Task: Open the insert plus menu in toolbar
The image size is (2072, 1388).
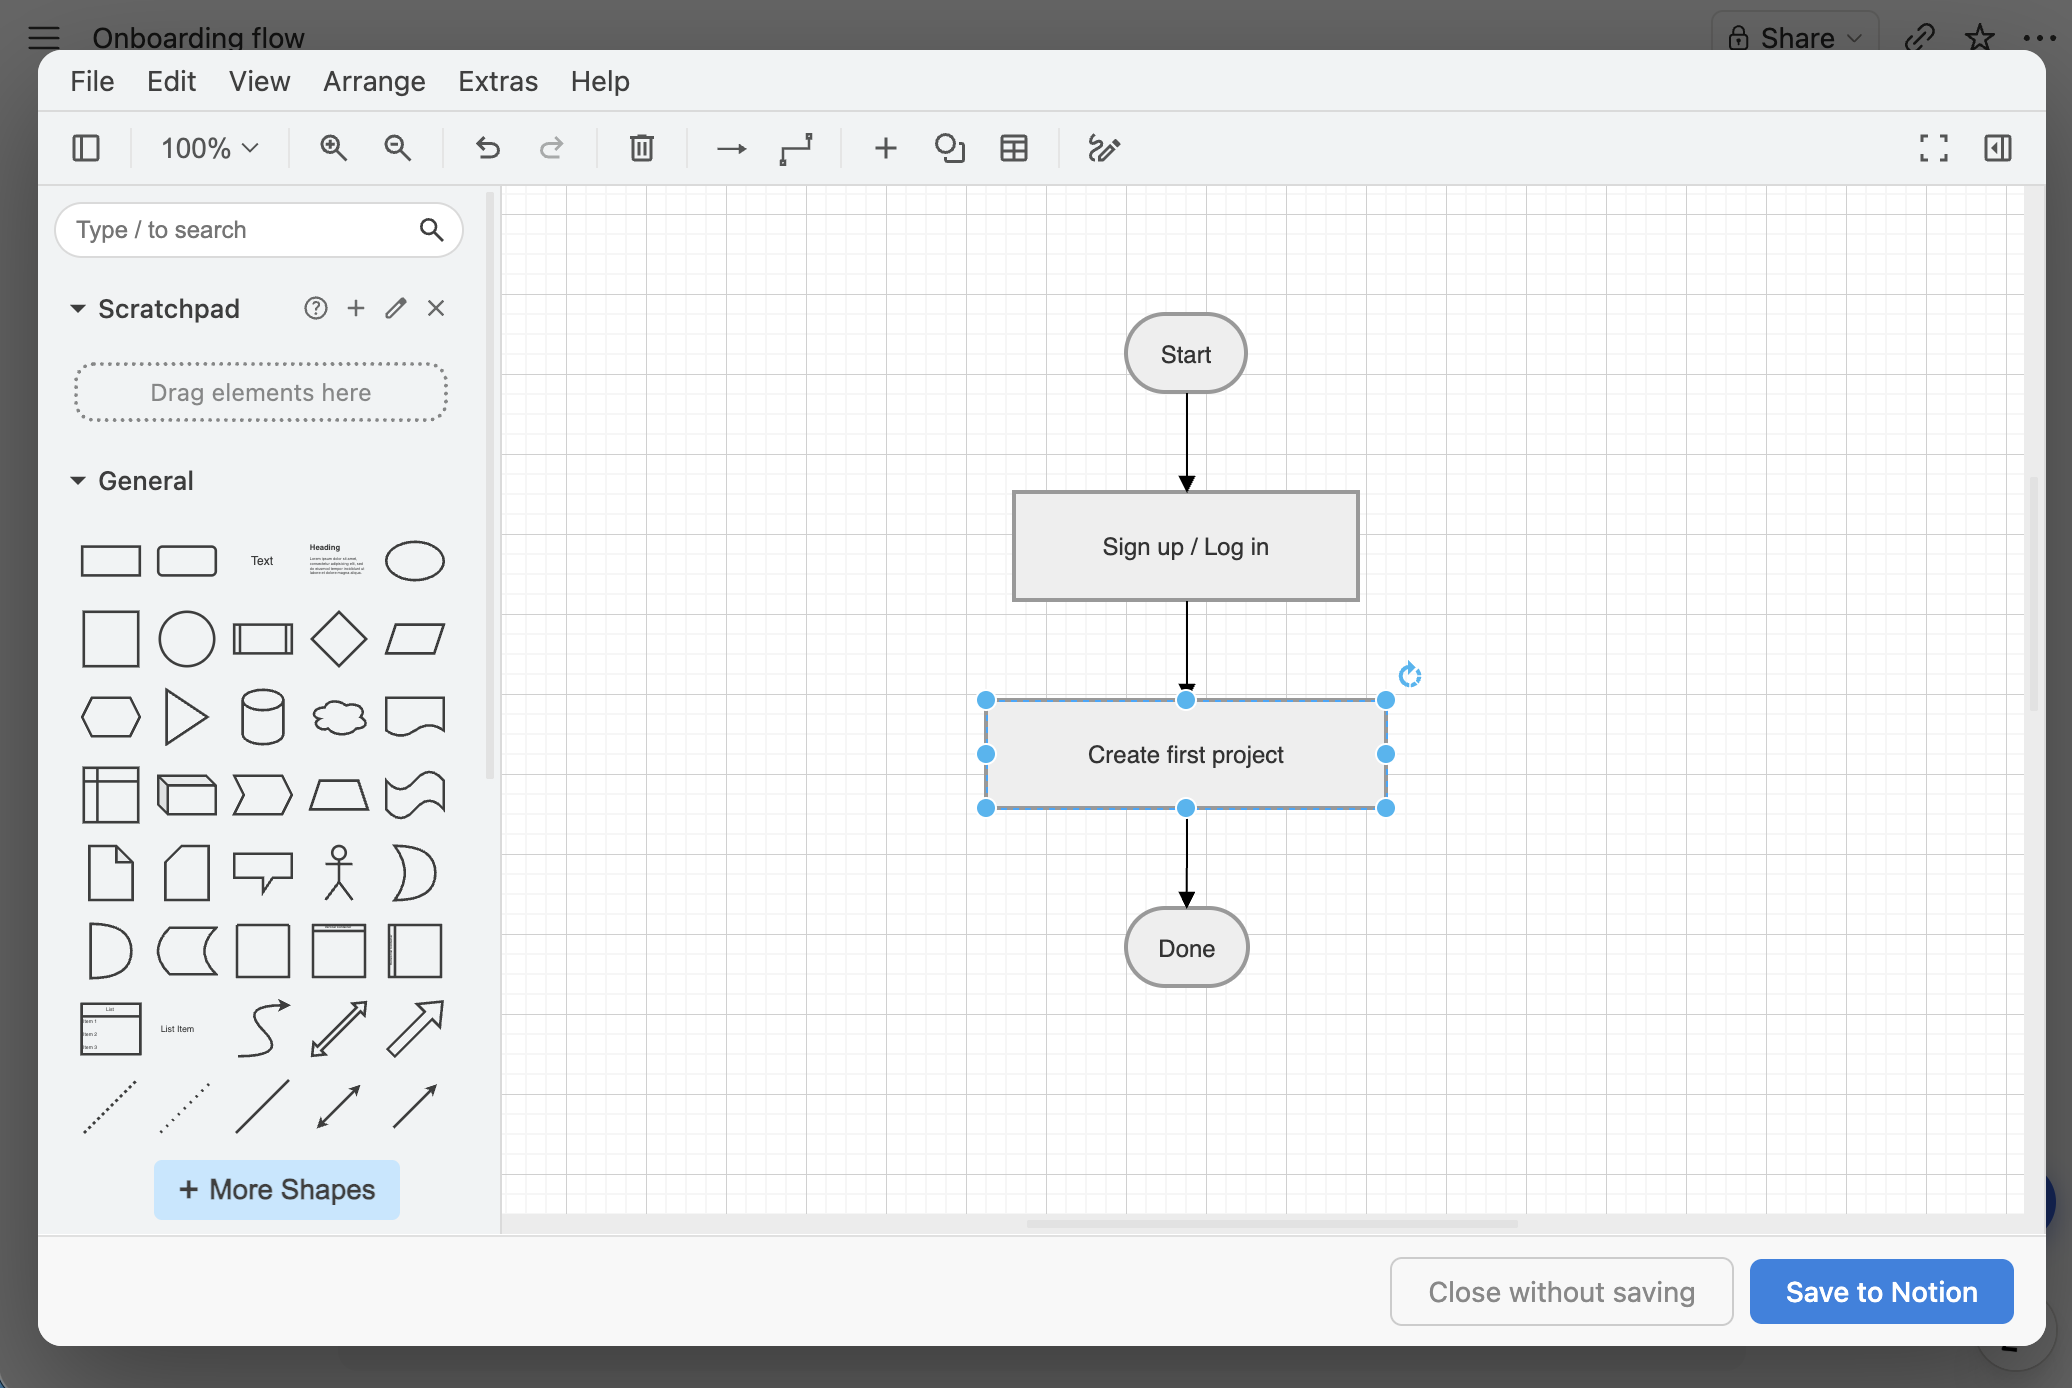Action: coord(886,149)
